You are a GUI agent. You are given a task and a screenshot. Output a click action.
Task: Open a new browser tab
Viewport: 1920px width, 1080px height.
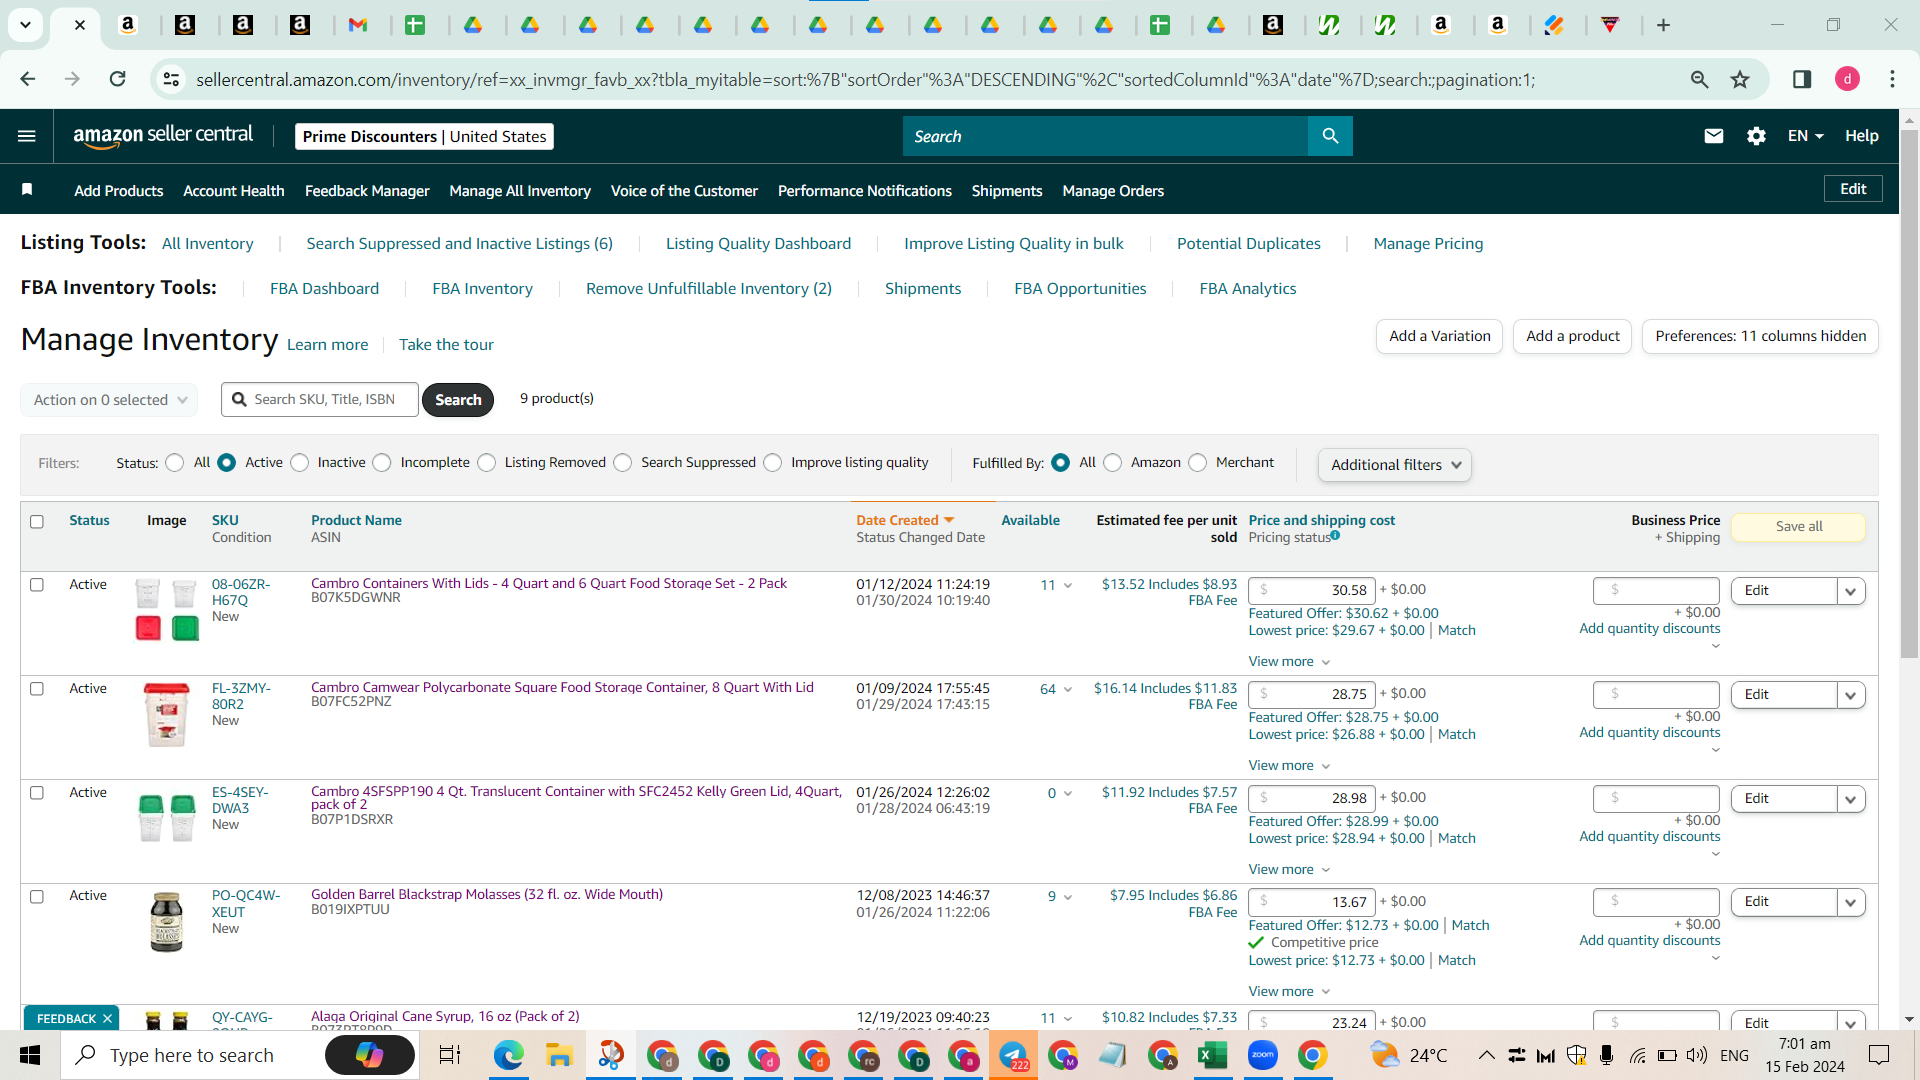coord(1663,25)
